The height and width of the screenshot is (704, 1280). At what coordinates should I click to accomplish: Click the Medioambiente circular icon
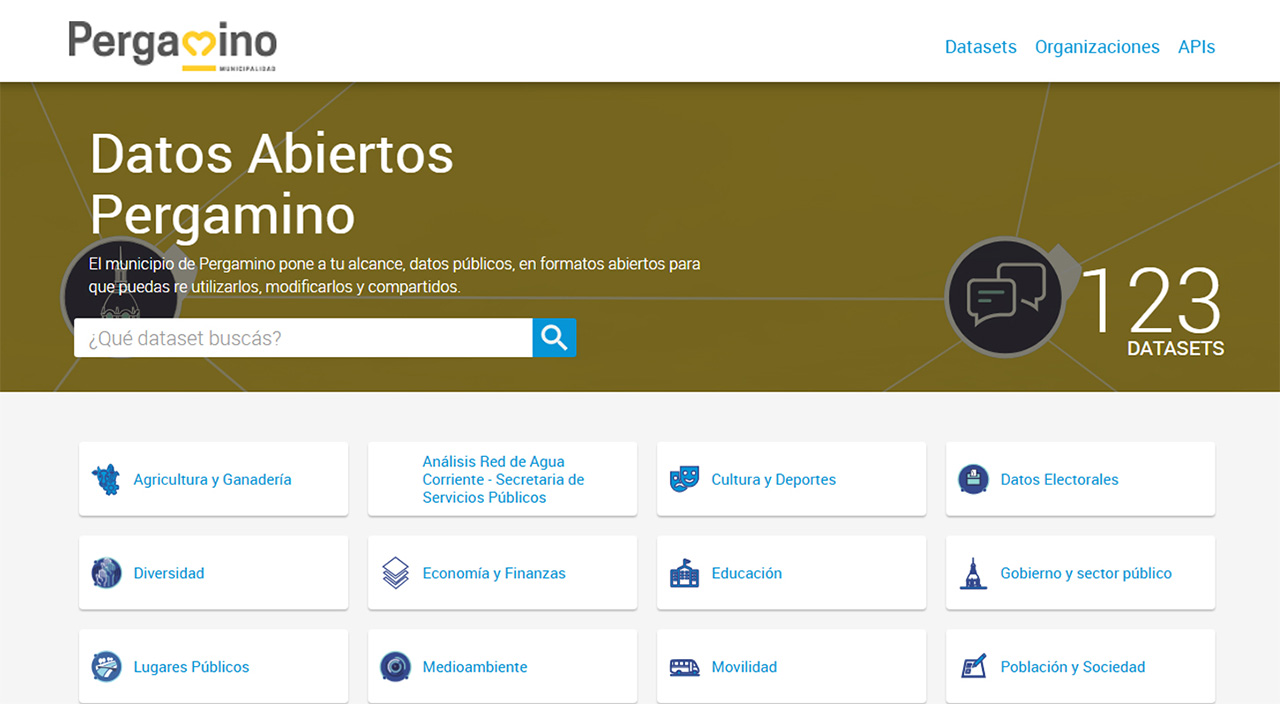click(396, 667)
